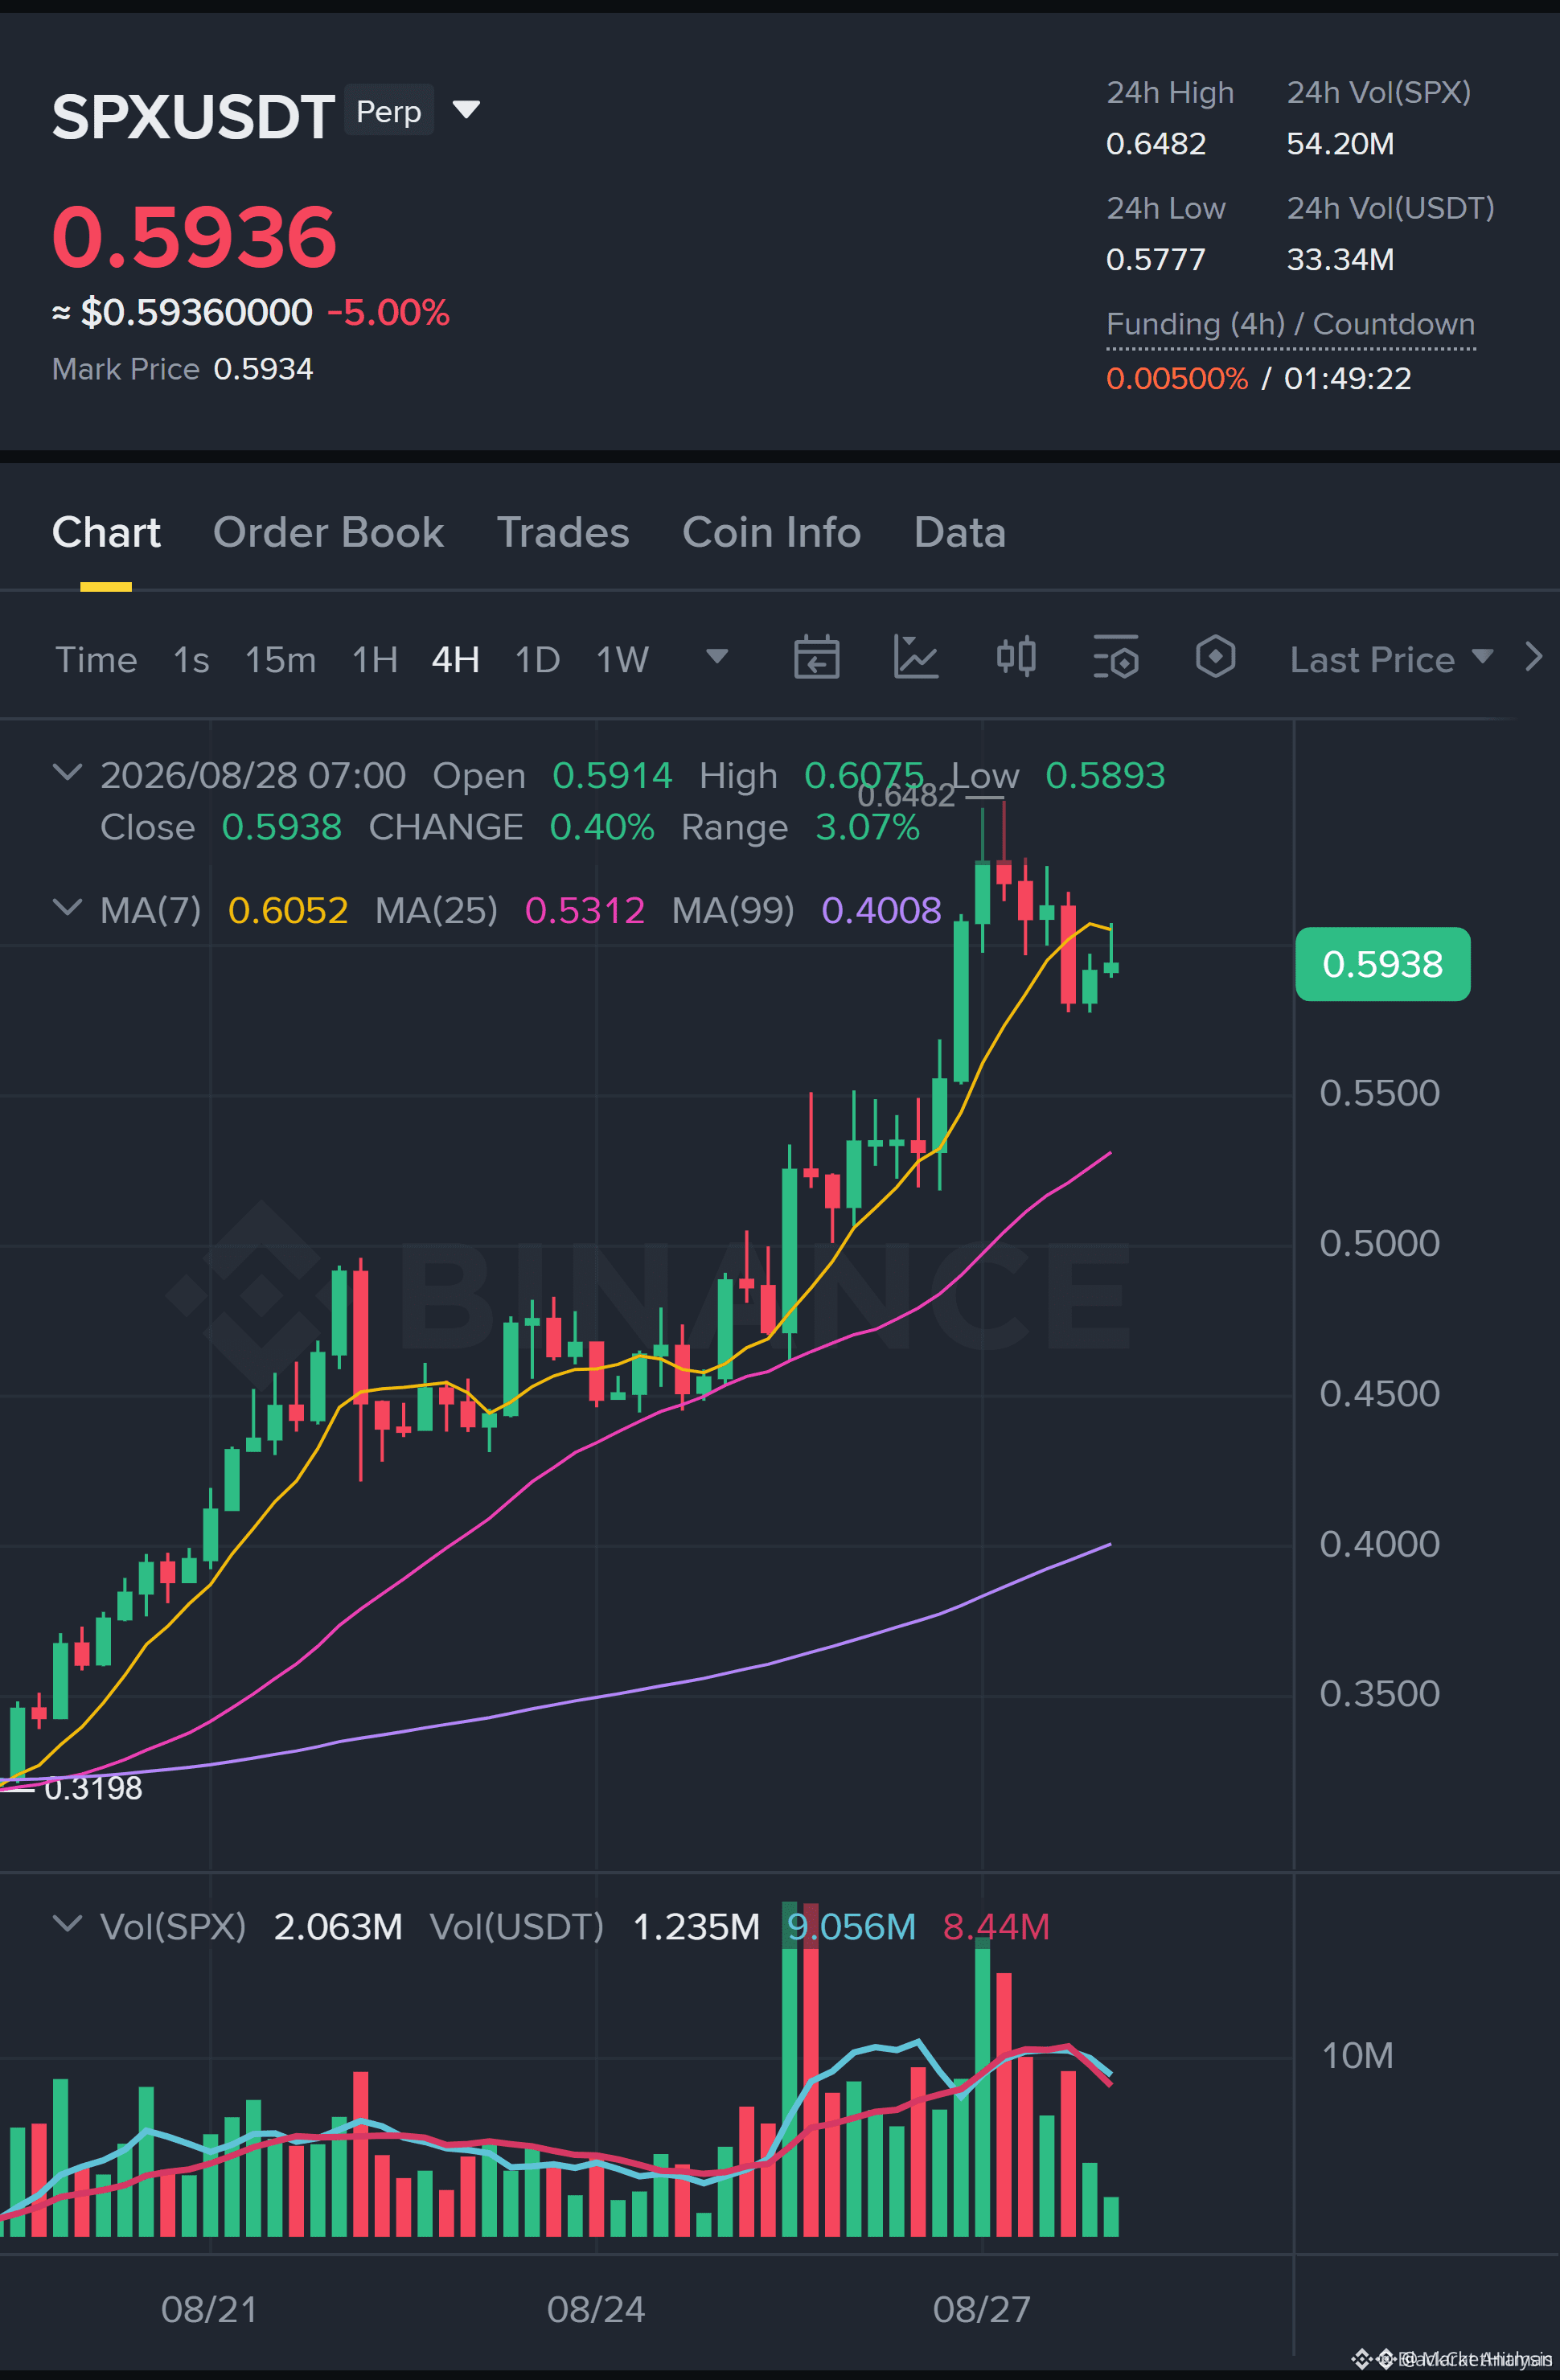Tap the last price 0.5936

[x=195, y=237]
